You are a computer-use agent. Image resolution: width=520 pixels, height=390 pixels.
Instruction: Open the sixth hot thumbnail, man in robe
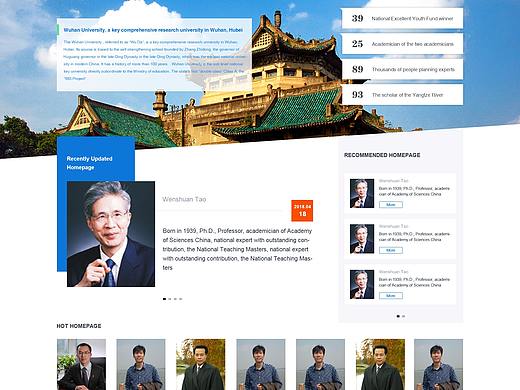coord(380,365)
